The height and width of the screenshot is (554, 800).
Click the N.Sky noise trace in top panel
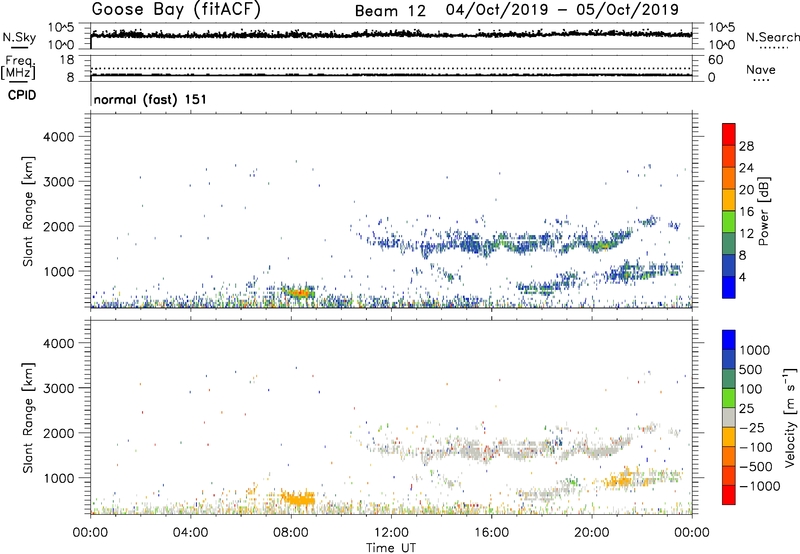coord(391,34)
